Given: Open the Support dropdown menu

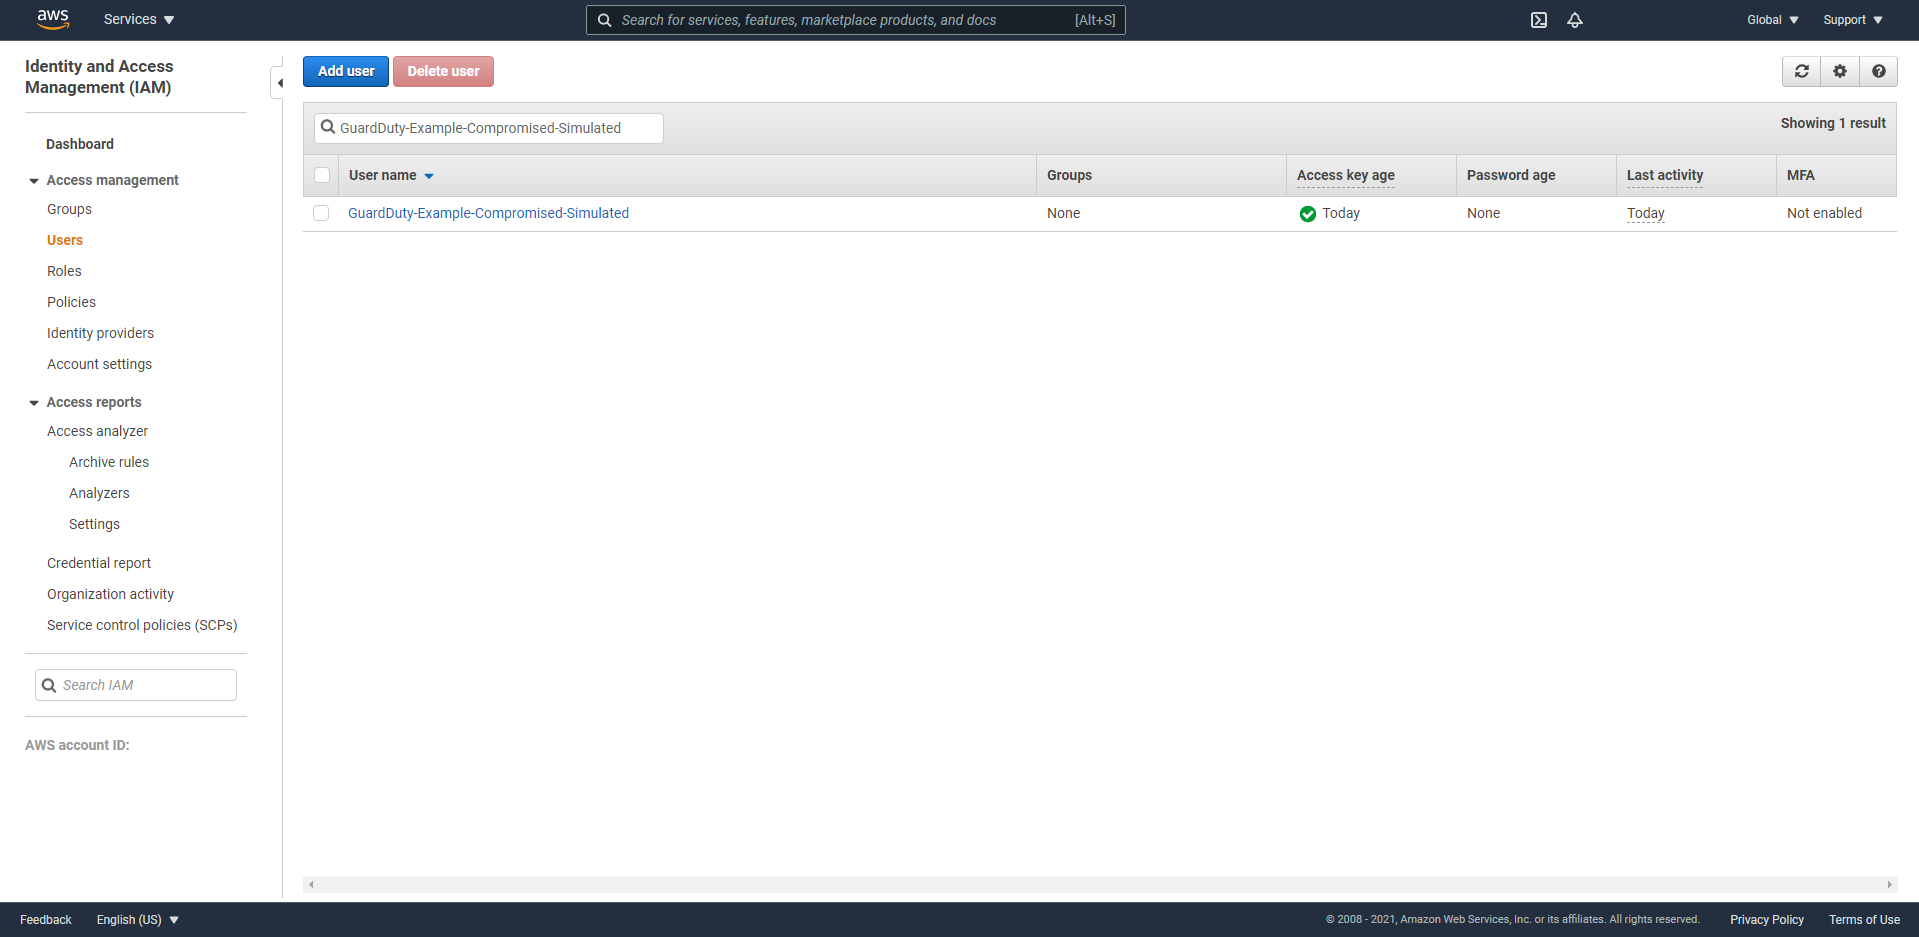Looking at the screenshot, I should click(x=1853, y=20).
